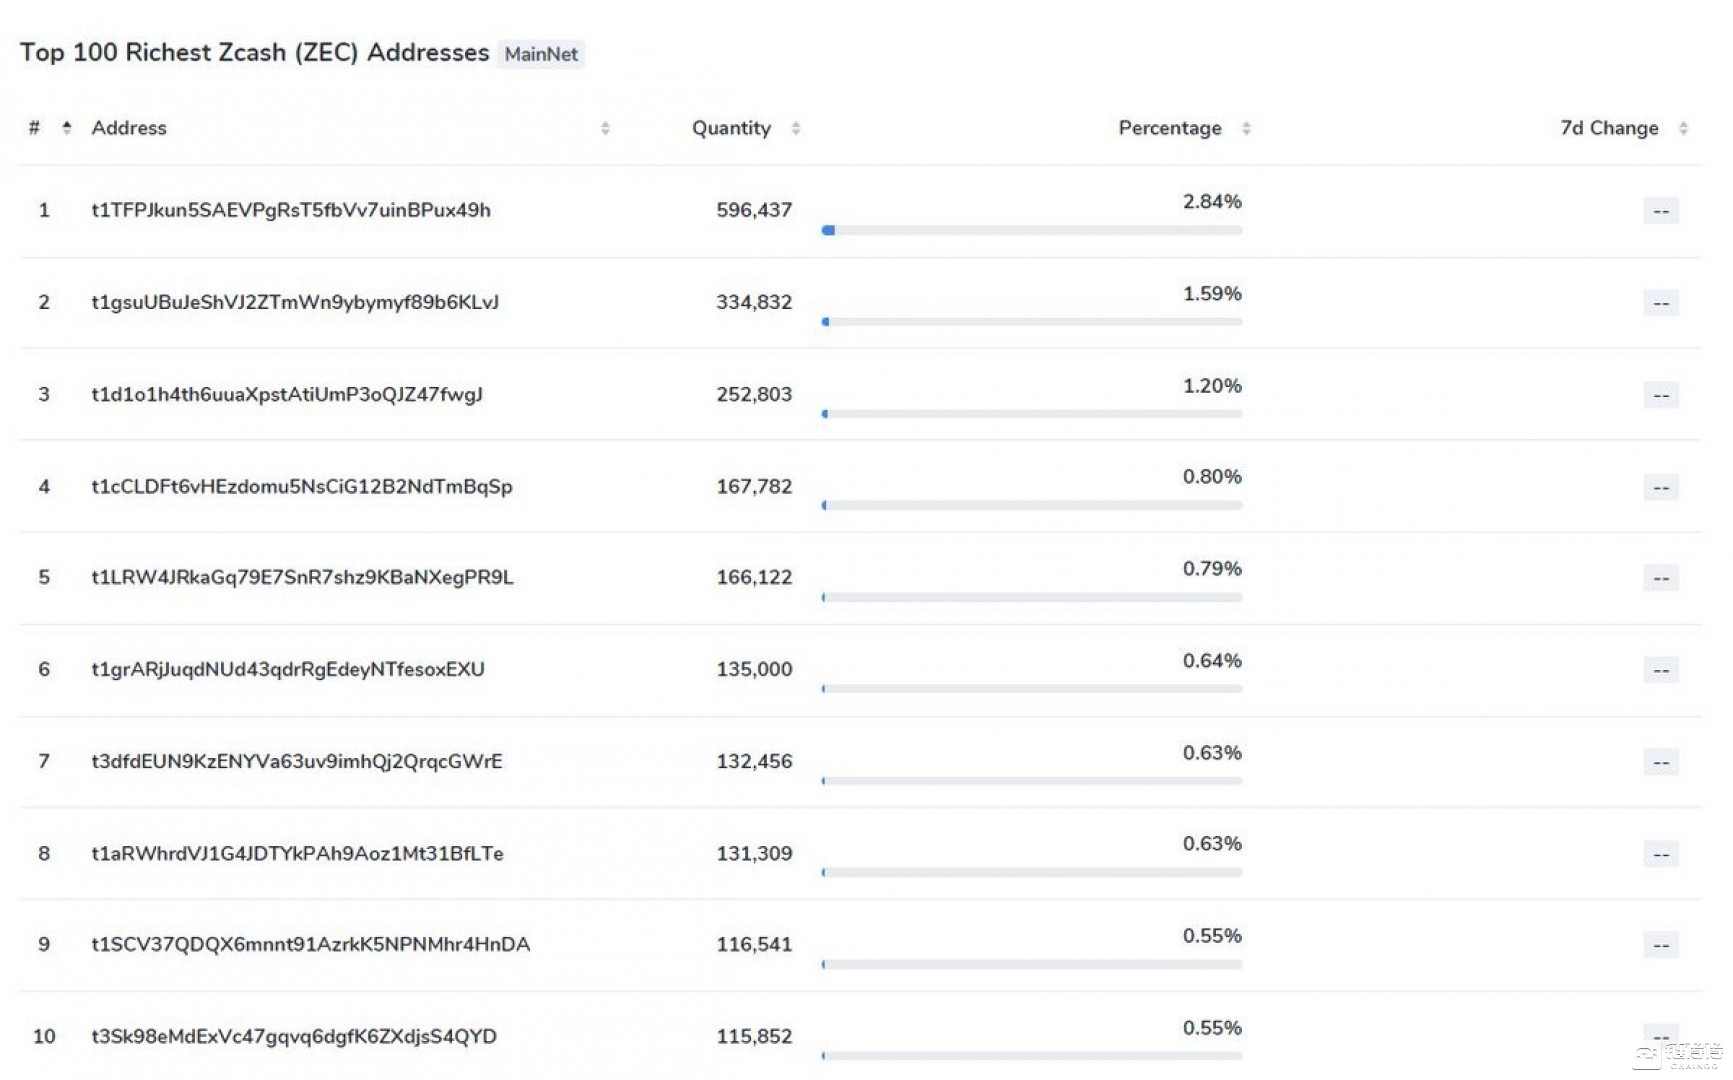Open address t1cCLDFt6vHEzdomu5NsCiG12B2NdTmBqSp
The width and height of the screenshot is (1733, 1080).
point(302,486)
